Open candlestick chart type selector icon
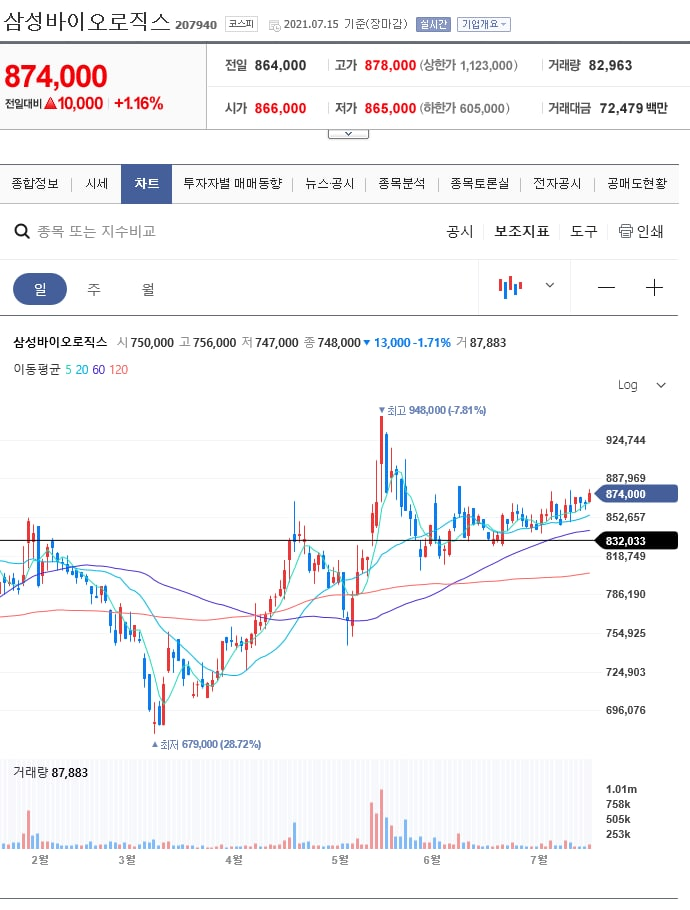The width and height of the screenshot is (690, 910). tap(510, 287)
